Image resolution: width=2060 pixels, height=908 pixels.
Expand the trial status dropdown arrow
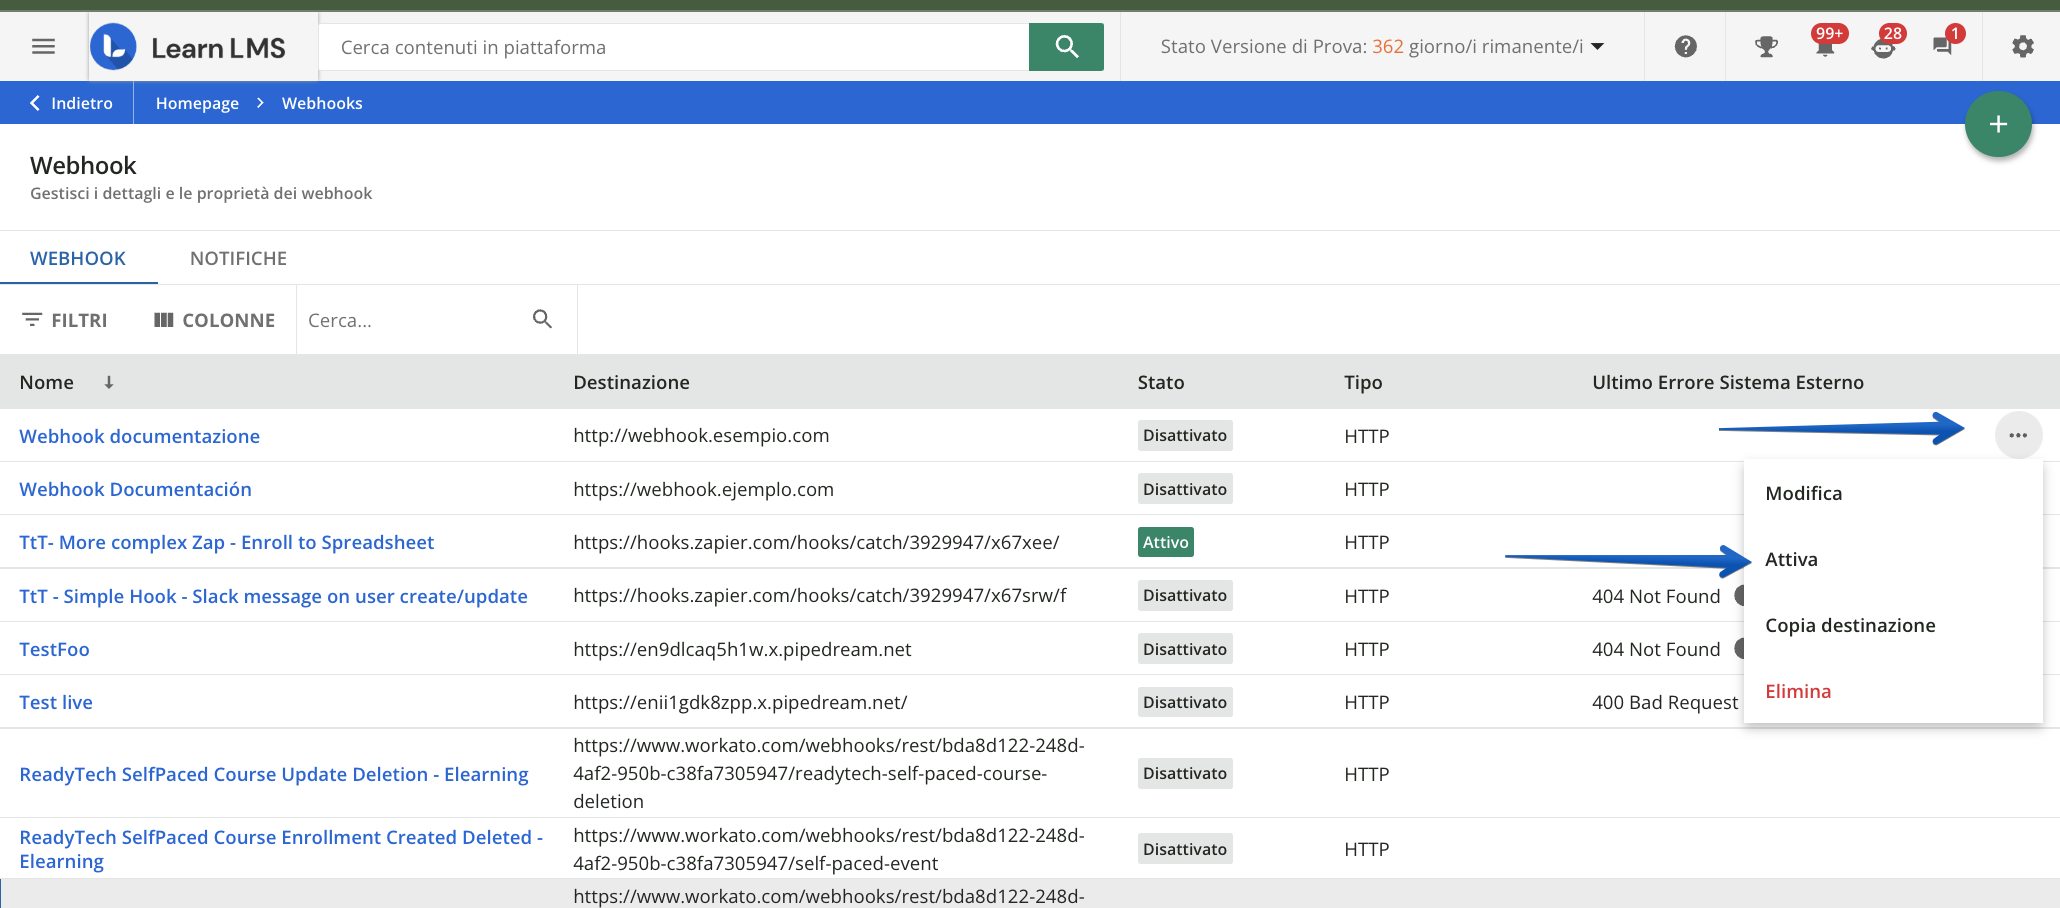pos(1597,47)
